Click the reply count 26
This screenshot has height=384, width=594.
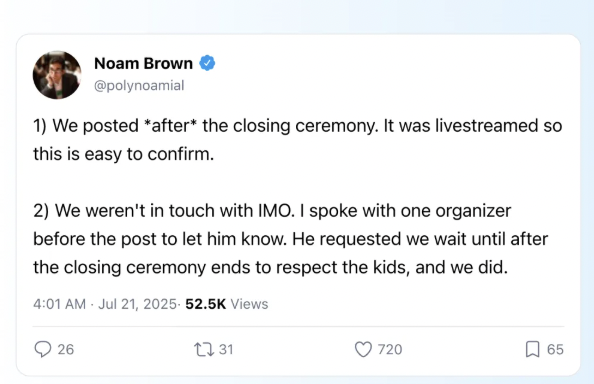66,350
